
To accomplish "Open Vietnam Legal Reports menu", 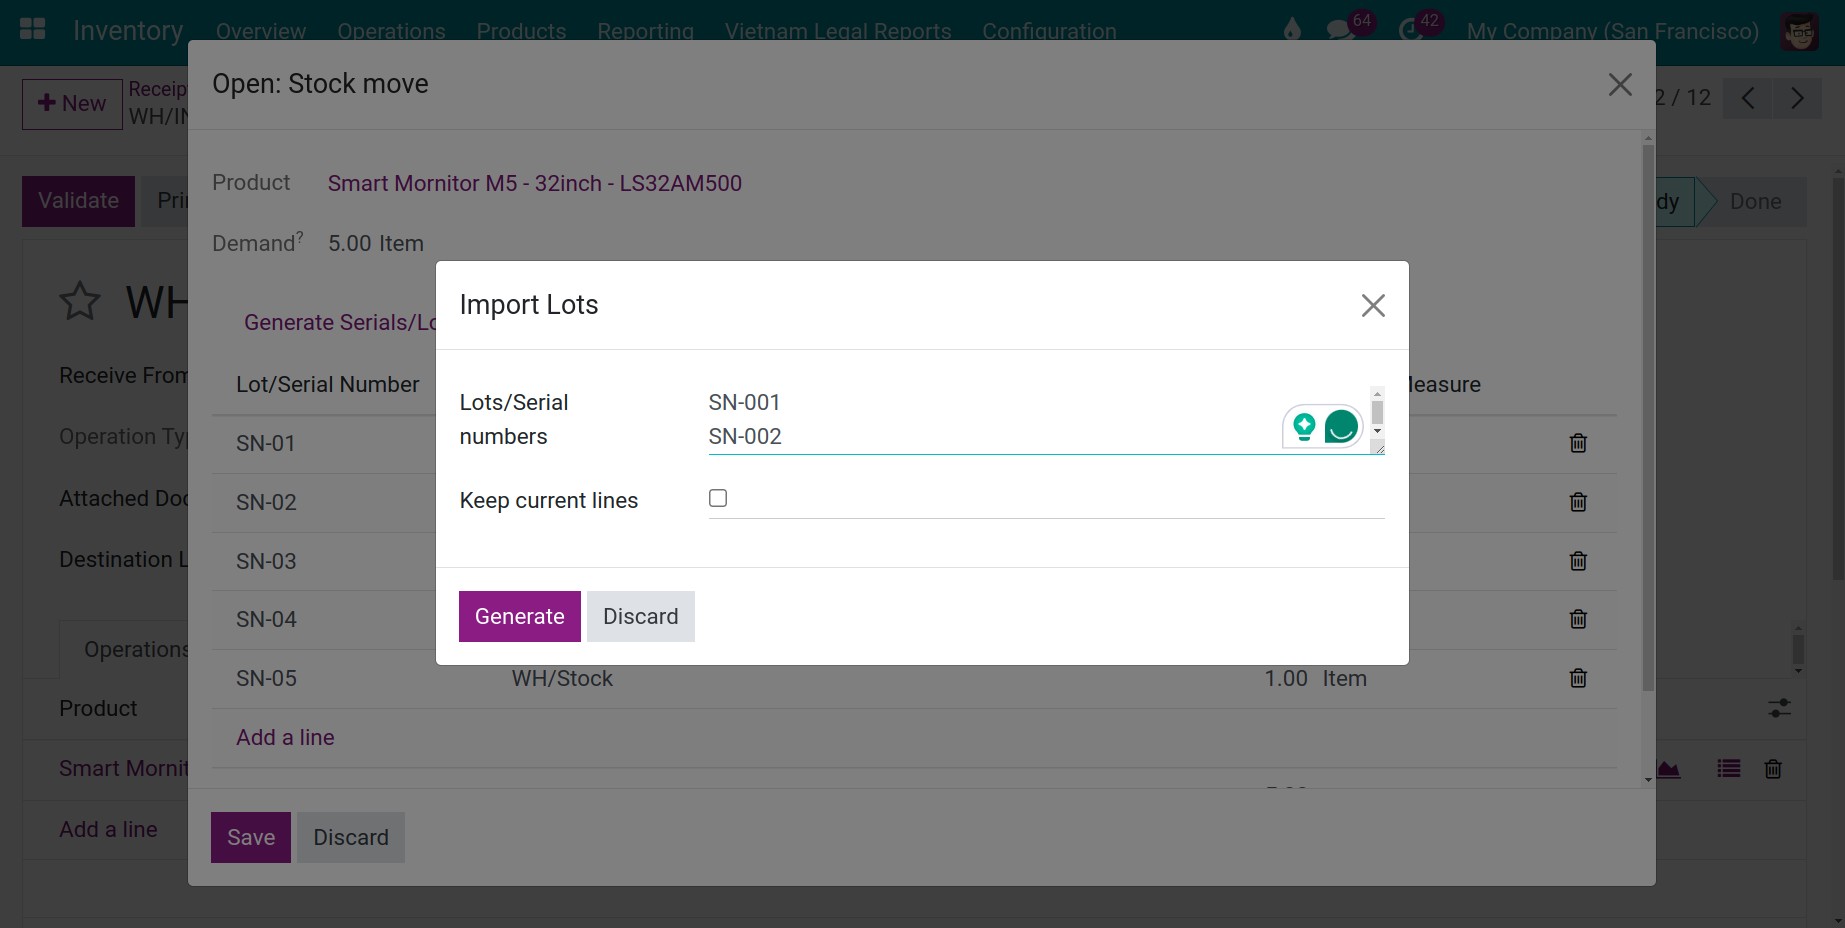I will pyautogui.click(x=838, y=31).
